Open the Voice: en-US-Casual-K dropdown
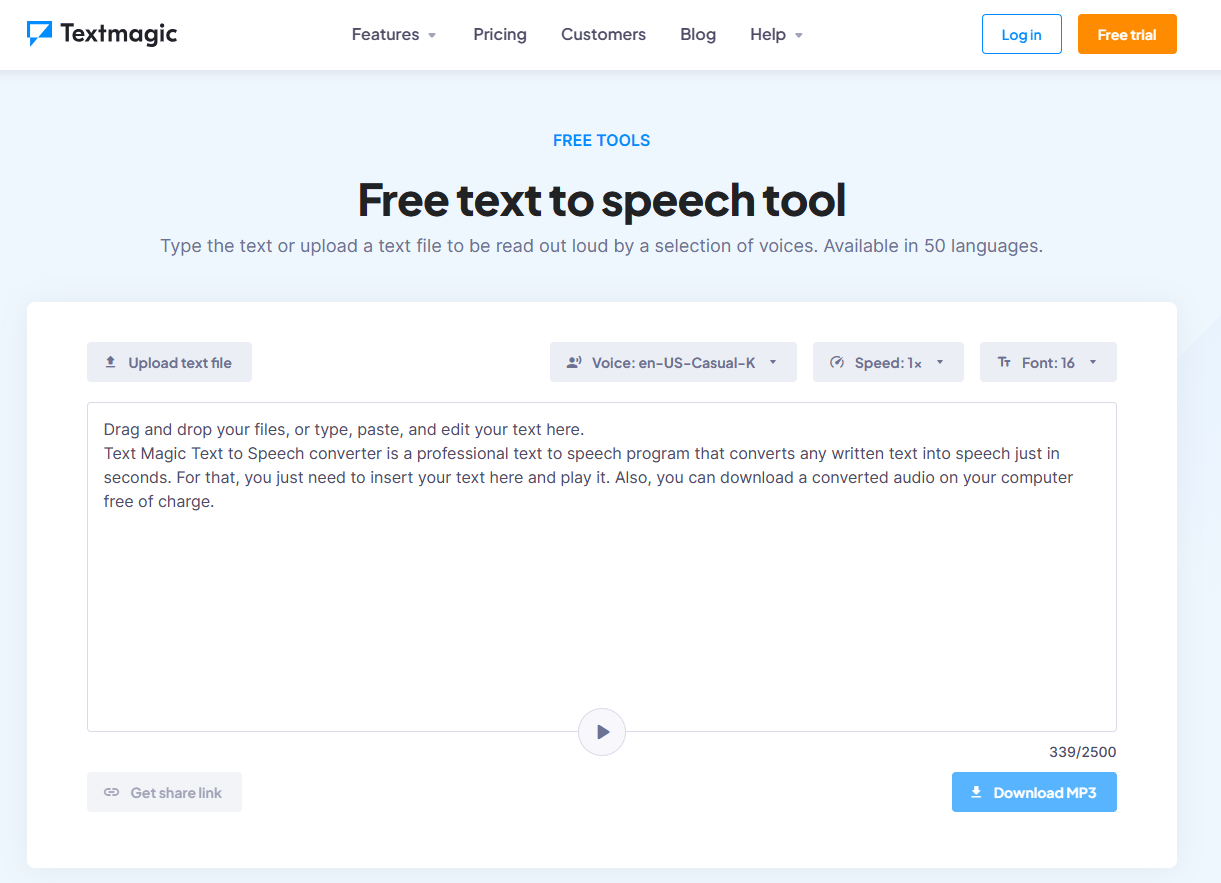The image size is (1221, 883). 673,362
